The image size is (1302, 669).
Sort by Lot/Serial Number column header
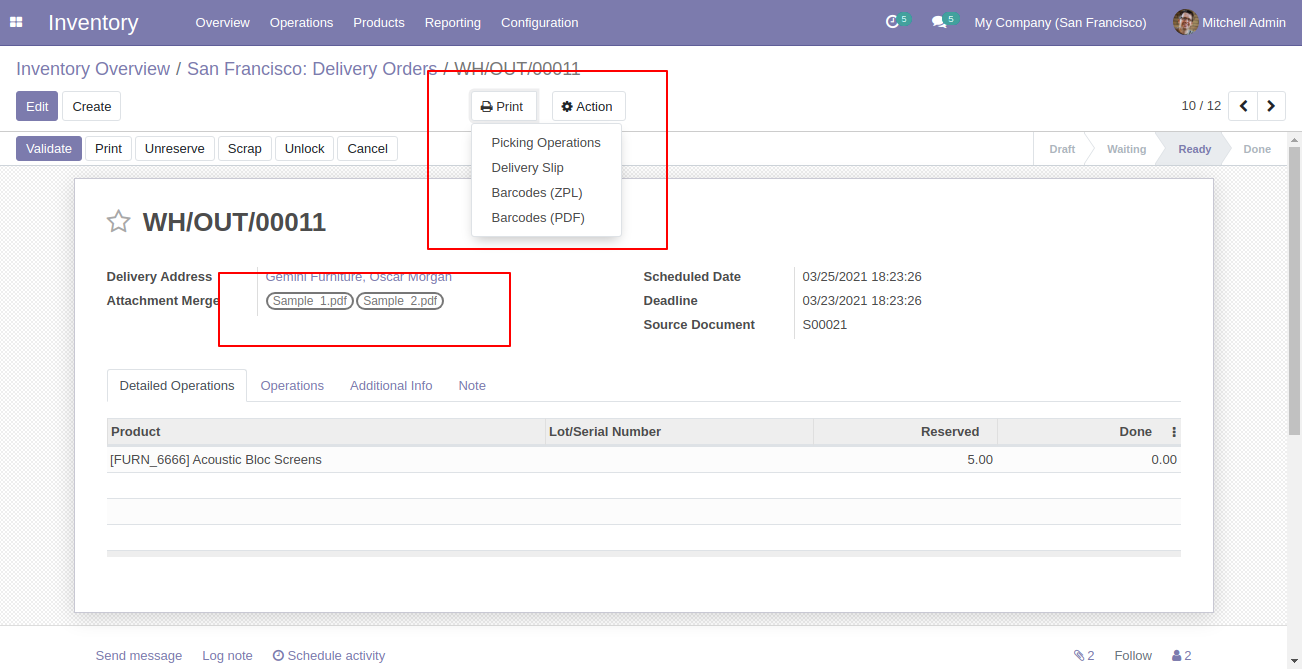pos(679,432)
